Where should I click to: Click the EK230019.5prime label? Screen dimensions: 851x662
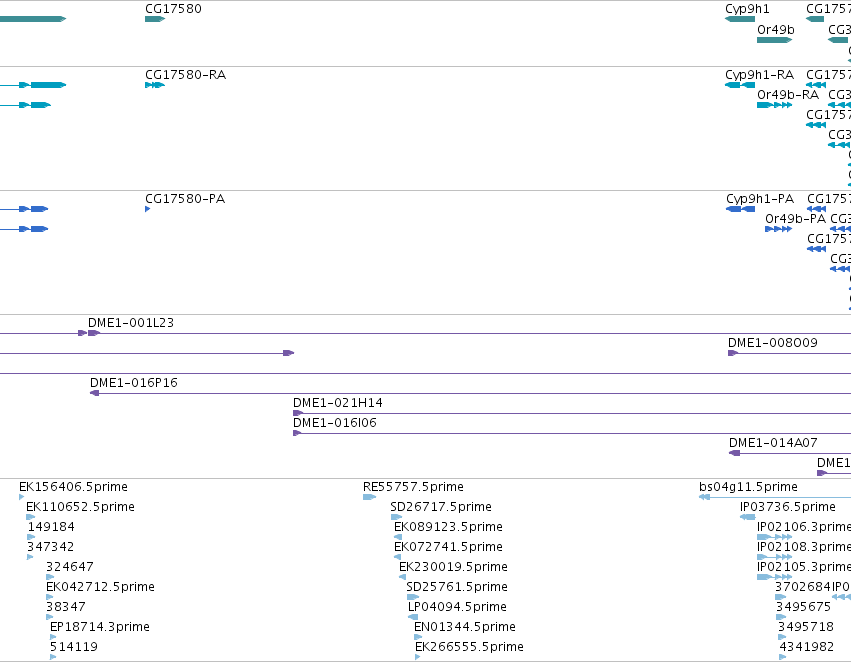pos(453,567)
